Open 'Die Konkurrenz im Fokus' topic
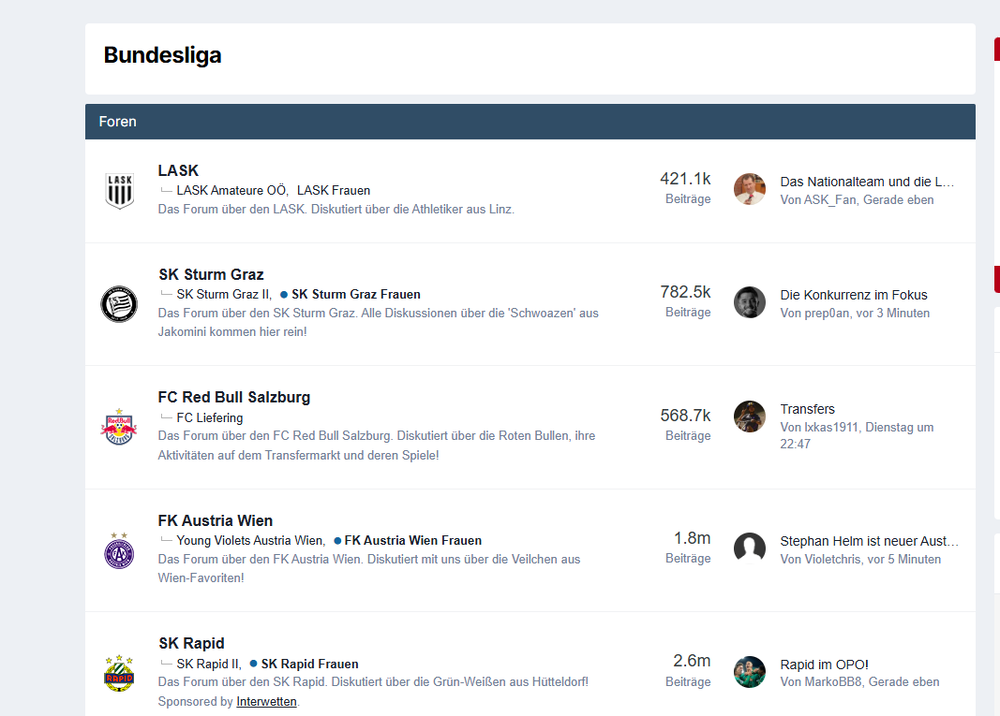The width and height of the screenshot is (1000, 716). 853,295
